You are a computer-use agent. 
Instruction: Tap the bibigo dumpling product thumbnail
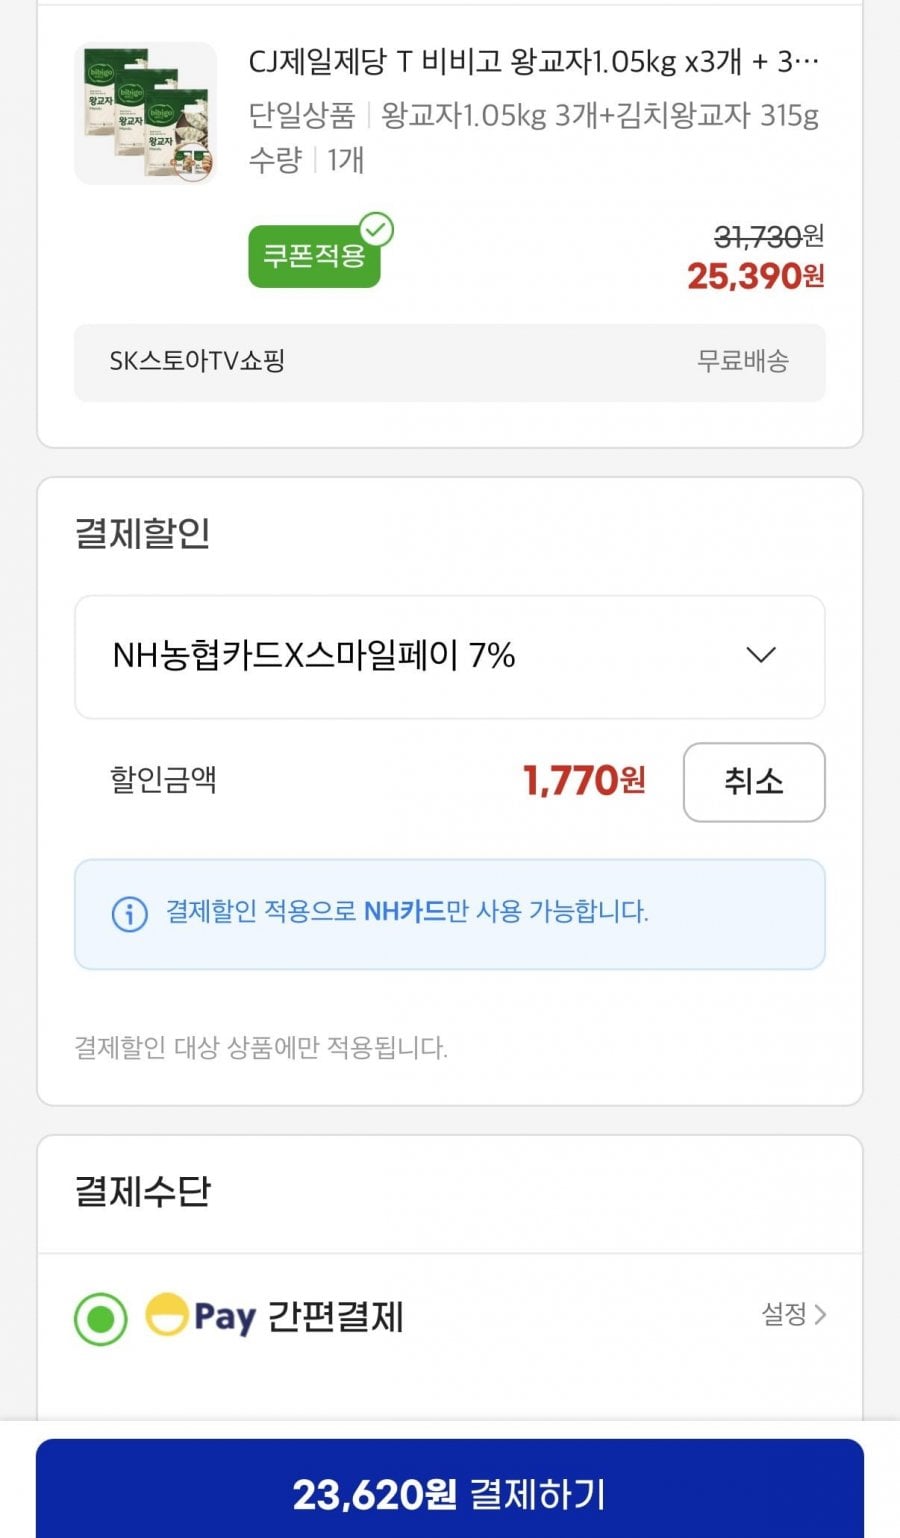[x=146, y=113]
